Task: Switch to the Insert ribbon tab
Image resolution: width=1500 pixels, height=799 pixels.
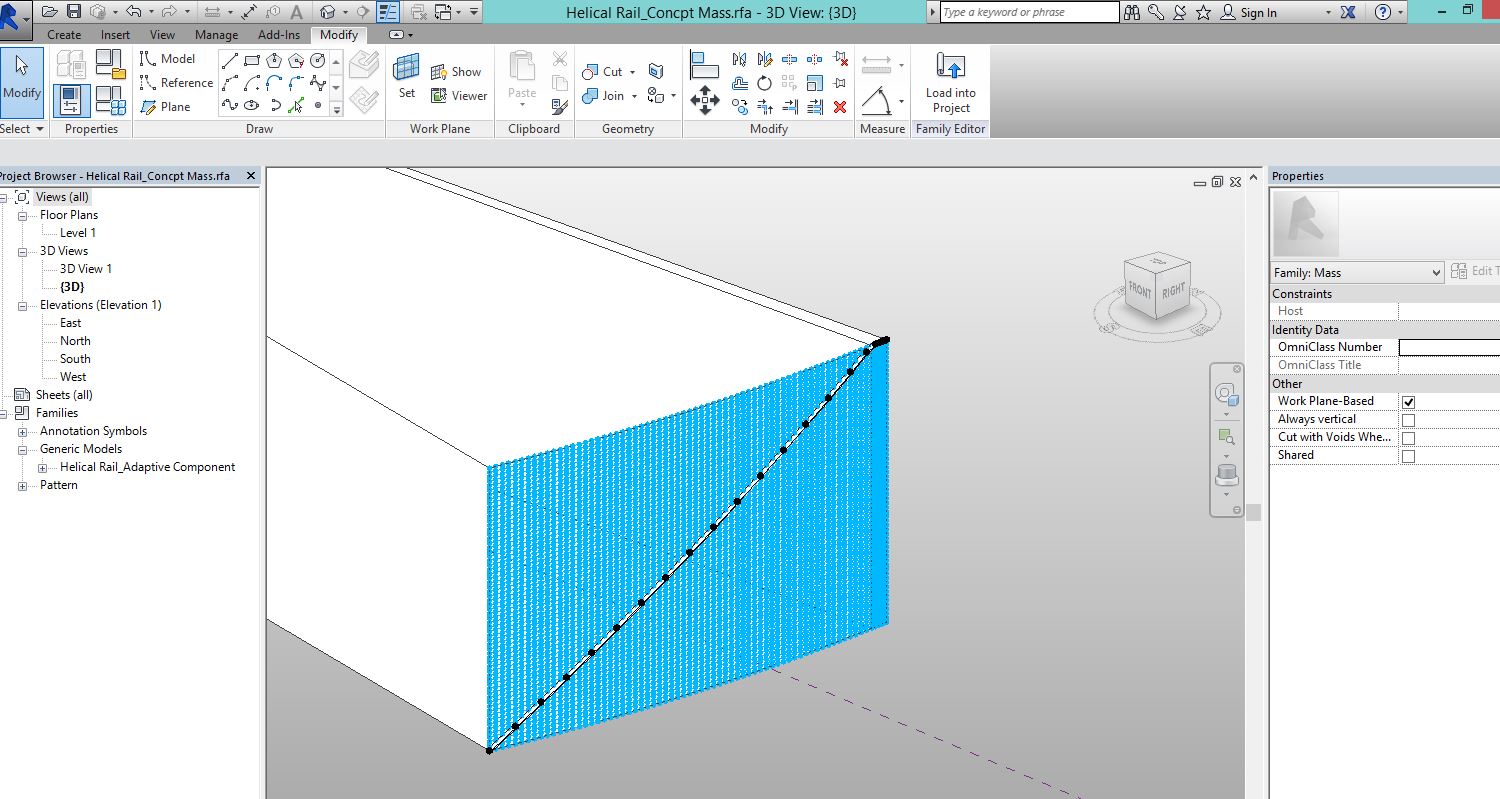Action: 115,35
